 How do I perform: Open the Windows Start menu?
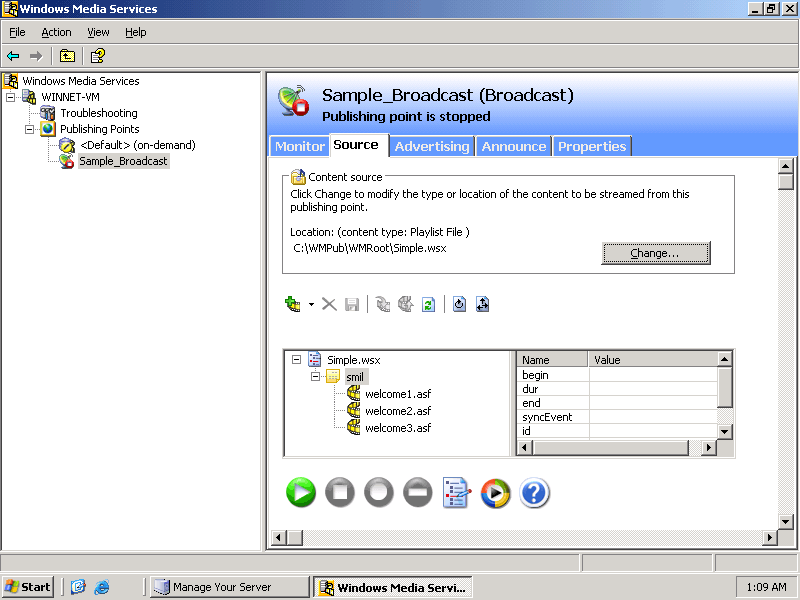coord(28,587)
